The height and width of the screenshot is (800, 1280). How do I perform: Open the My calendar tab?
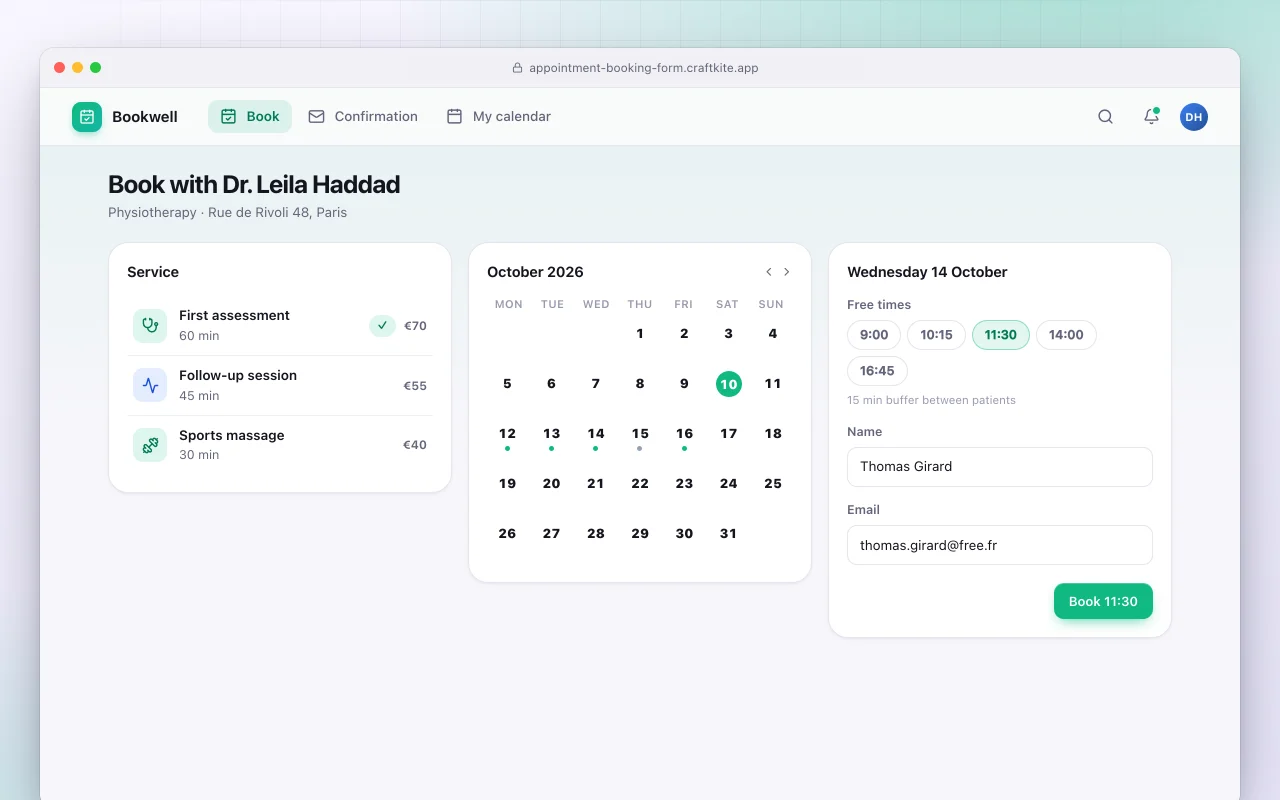498,116
